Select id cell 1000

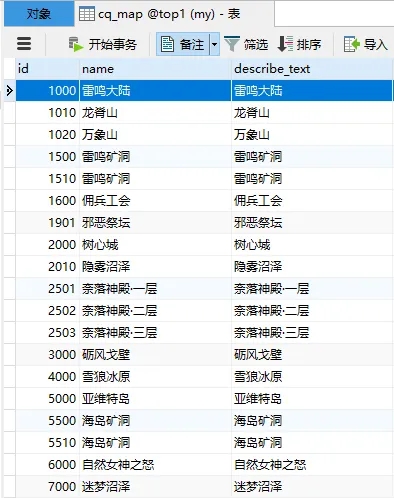point(47,90)
